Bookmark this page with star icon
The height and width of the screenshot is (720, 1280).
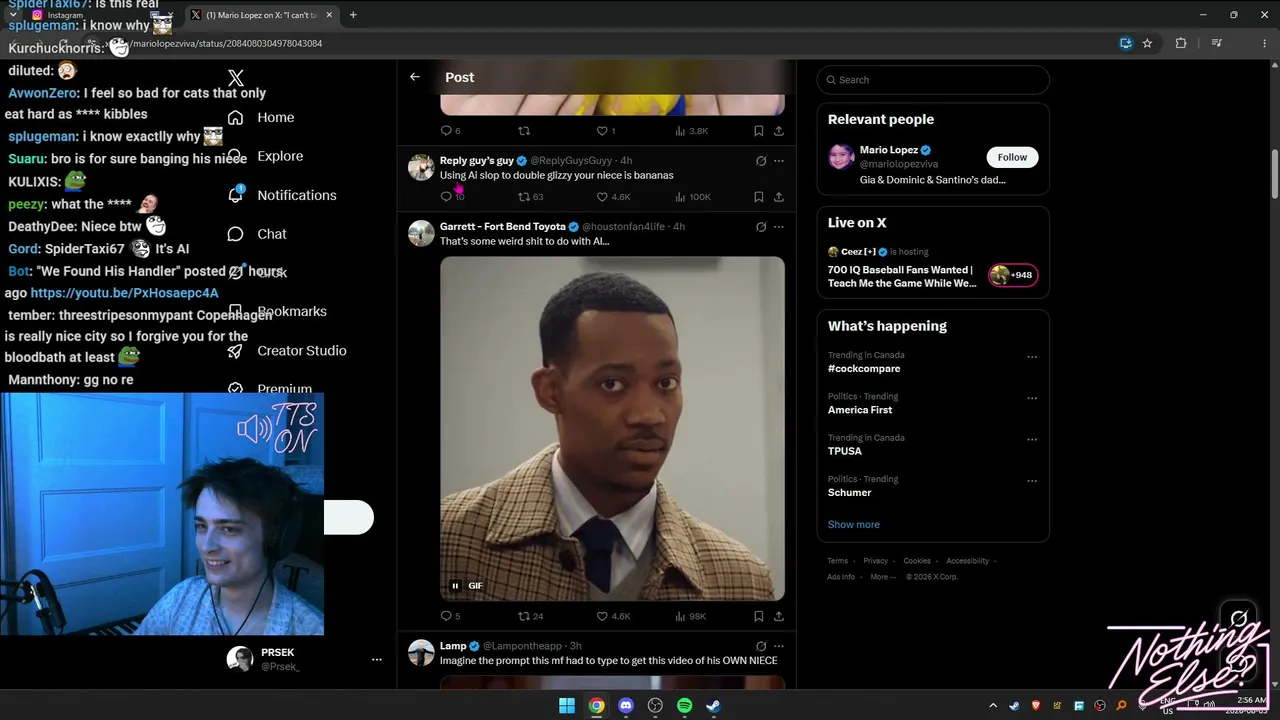point(1147,43)
